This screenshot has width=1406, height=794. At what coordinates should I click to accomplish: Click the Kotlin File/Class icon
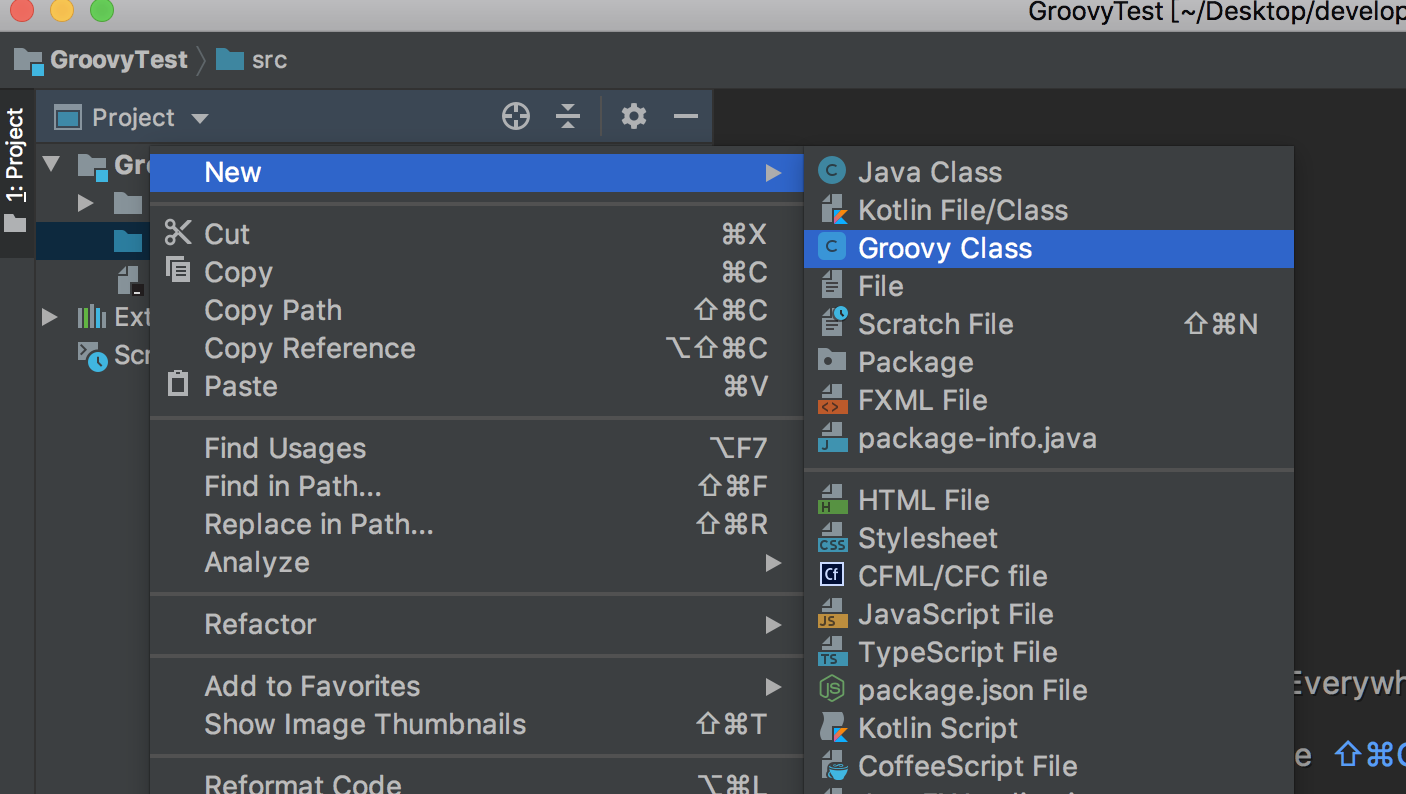(832, 210)
